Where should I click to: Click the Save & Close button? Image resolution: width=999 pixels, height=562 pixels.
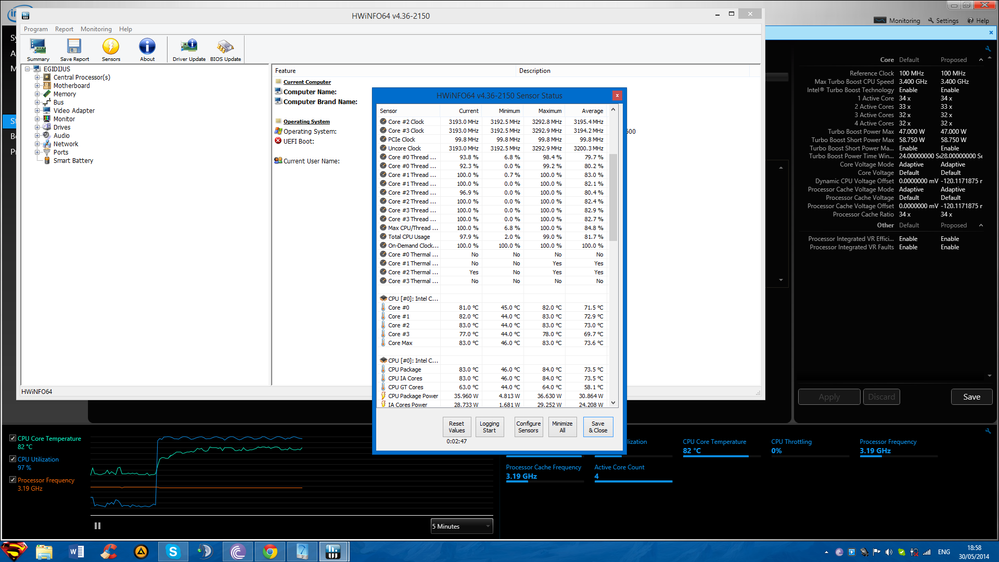(598, 426)
